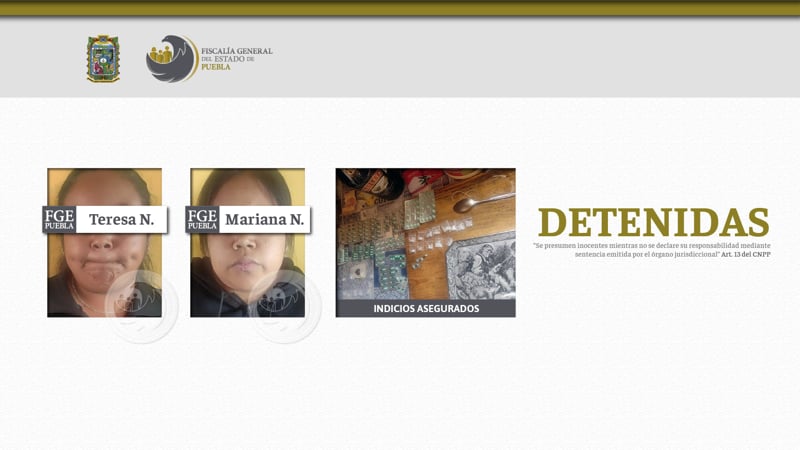Screen dimensions: 800x450
Task: Click the Fiscalía General del Estado de Puebla text
Action: pyautogui.click(x=236, y=58)
